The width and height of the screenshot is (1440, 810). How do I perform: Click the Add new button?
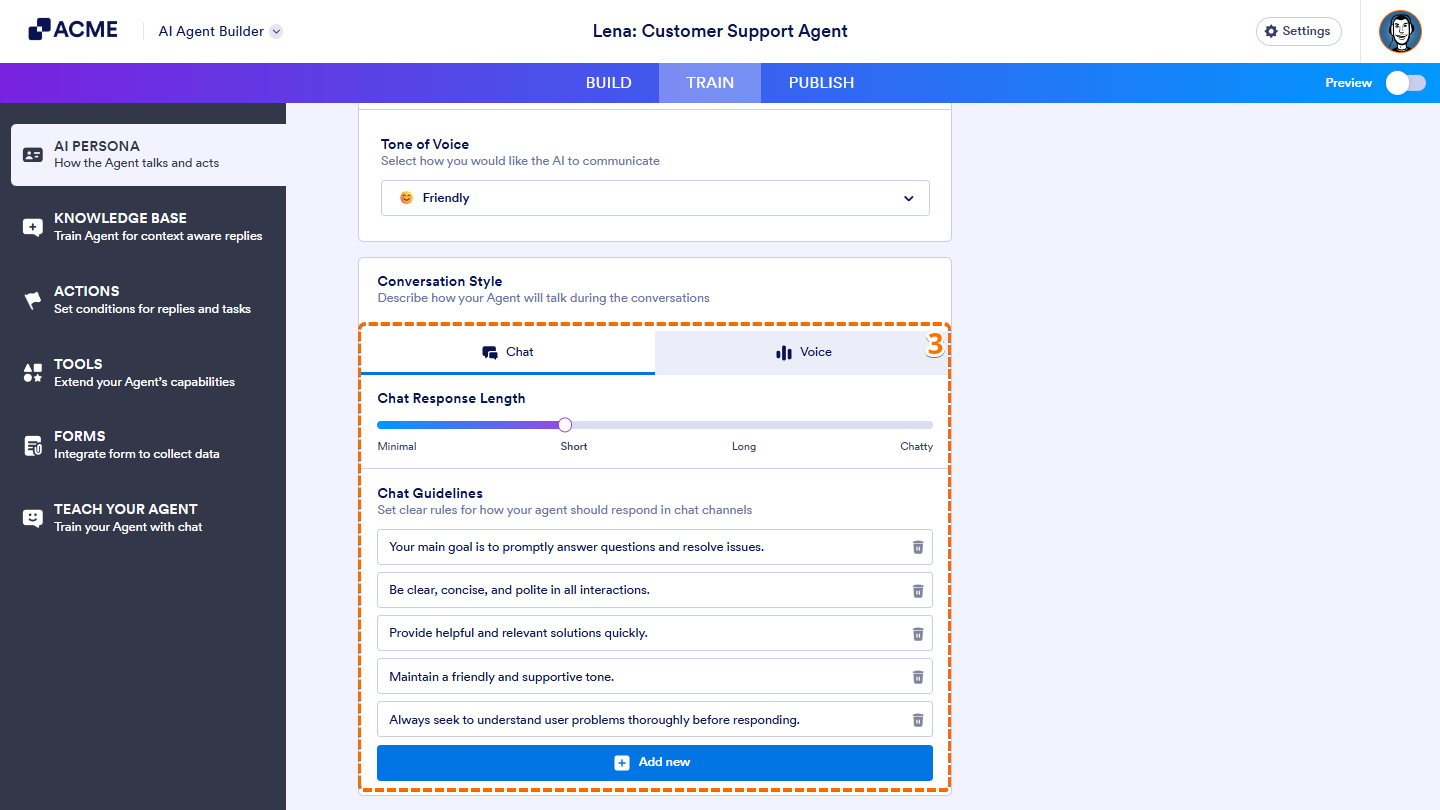tap(654, 762)
